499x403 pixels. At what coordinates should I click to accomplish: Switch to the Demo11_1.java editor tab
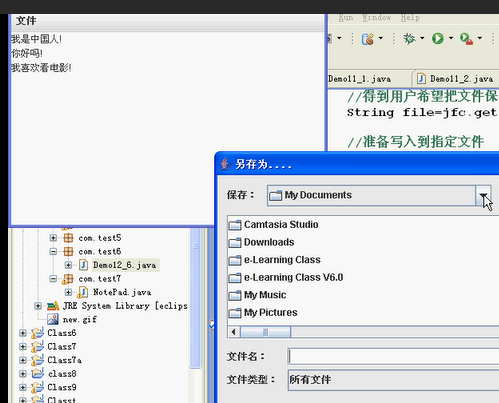pos(359,79)
